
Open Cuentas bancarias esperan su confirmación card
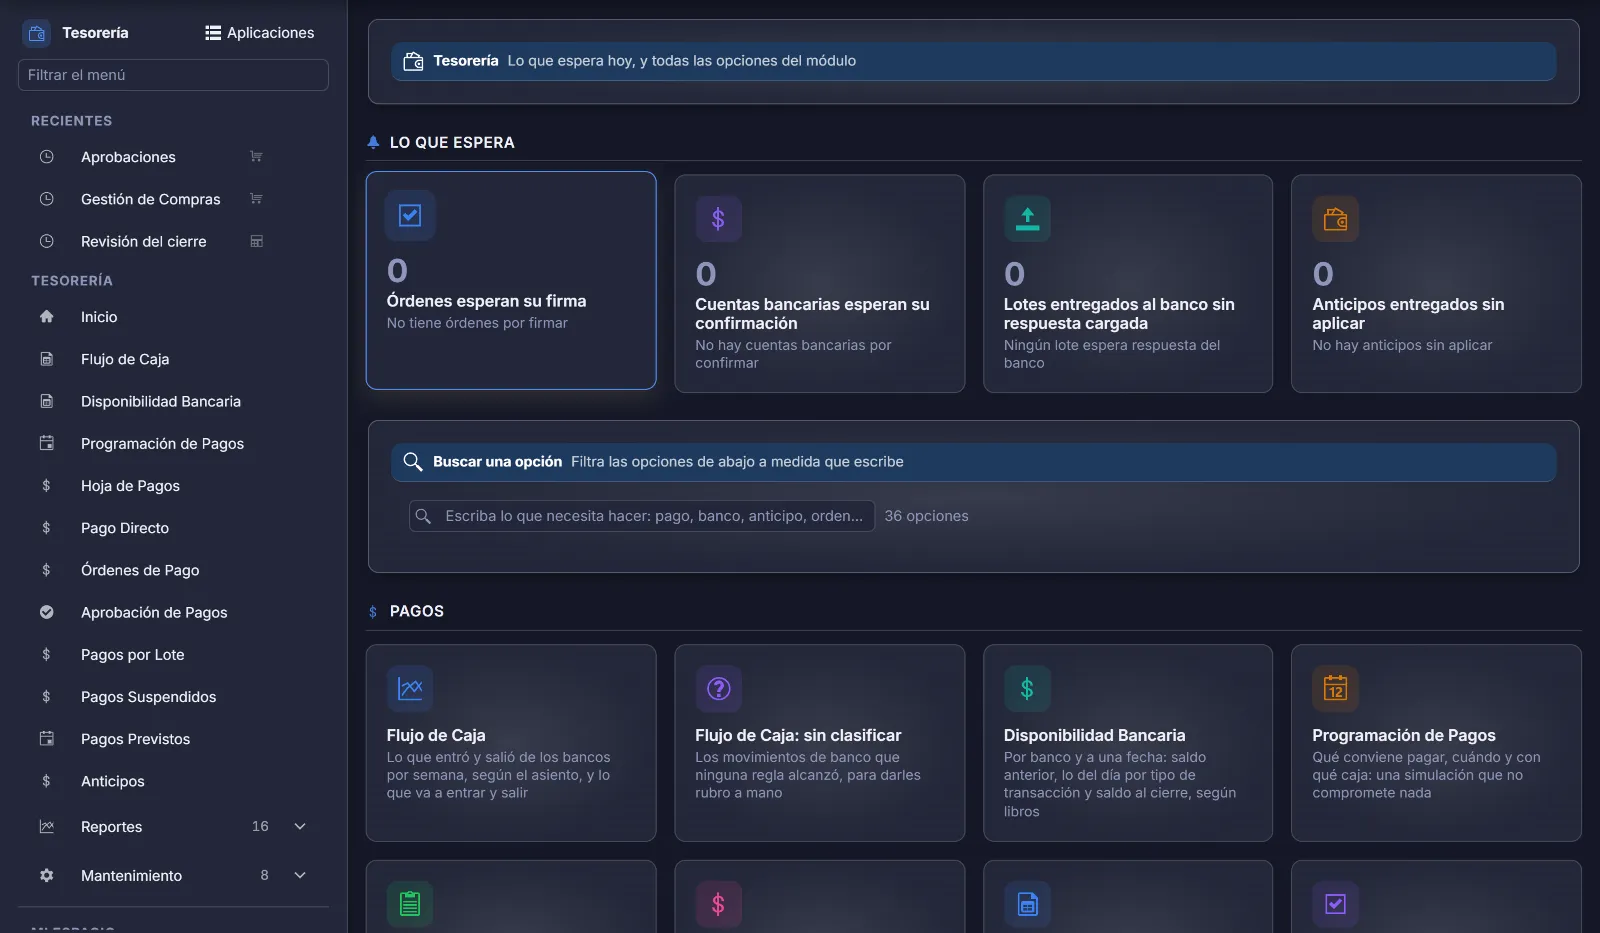[820, 284]
